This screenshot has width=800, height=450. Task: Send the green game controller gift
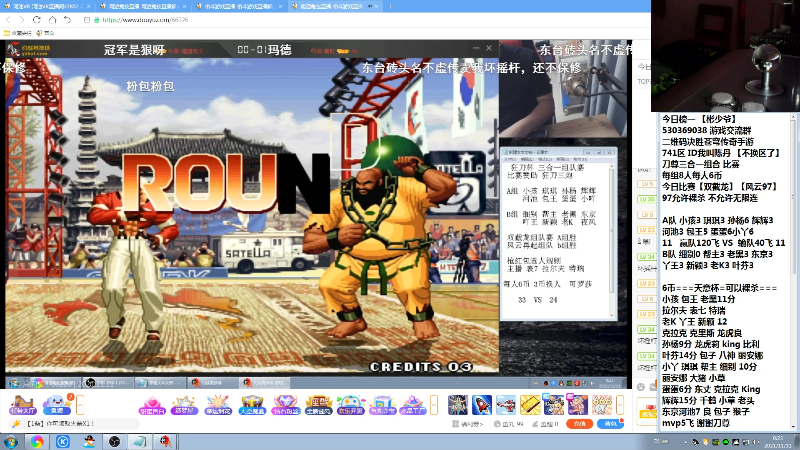tap(351, 405)
